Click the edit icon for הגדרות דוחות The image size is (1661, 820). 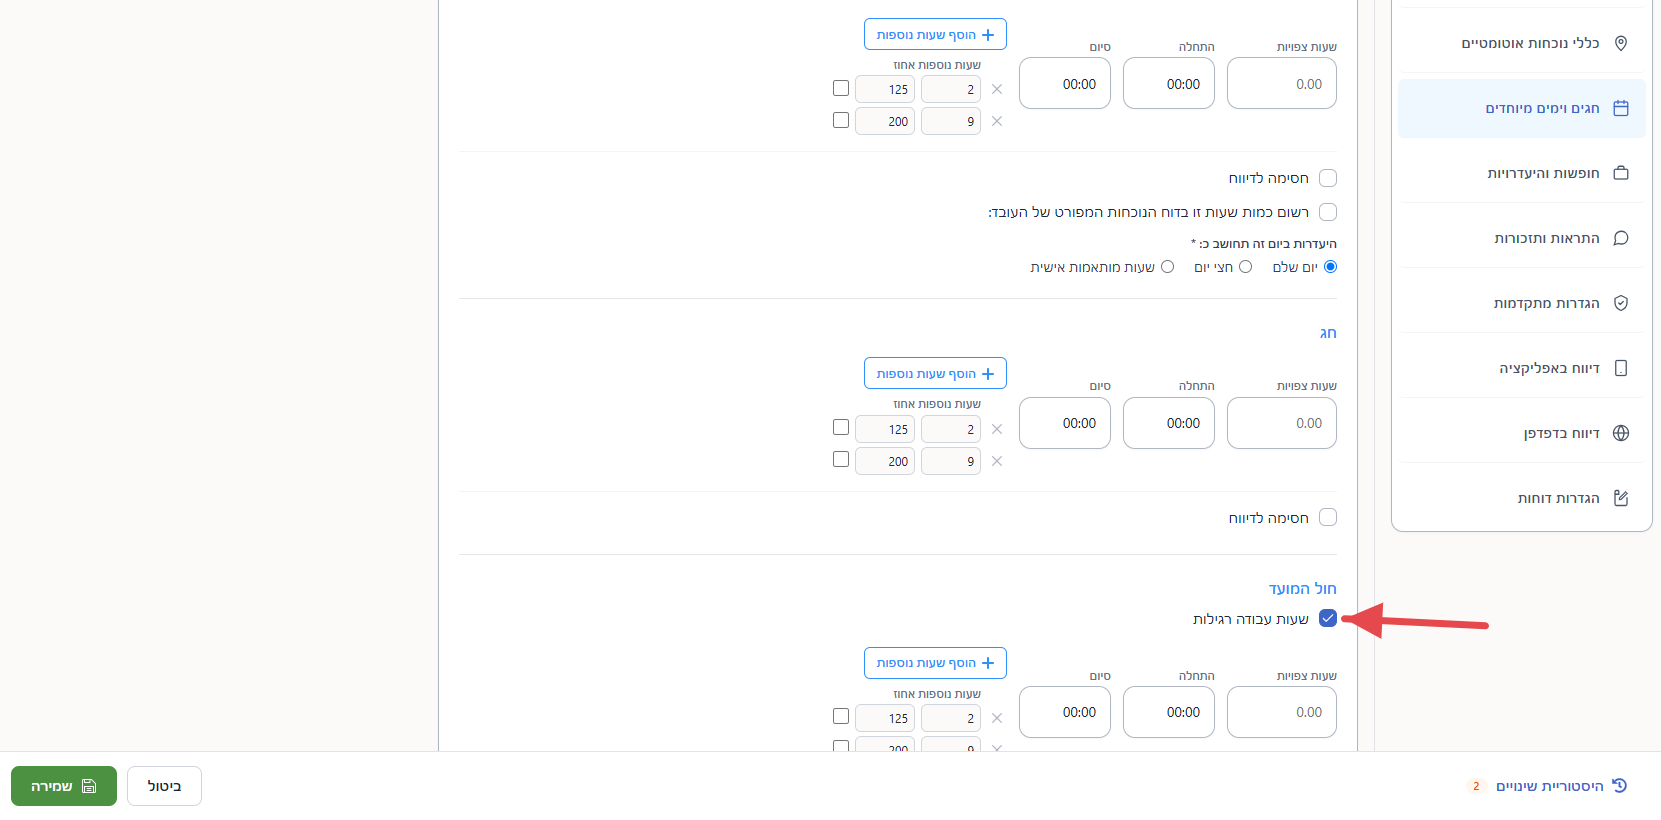pyautogui.click(x=1621, y=498)
